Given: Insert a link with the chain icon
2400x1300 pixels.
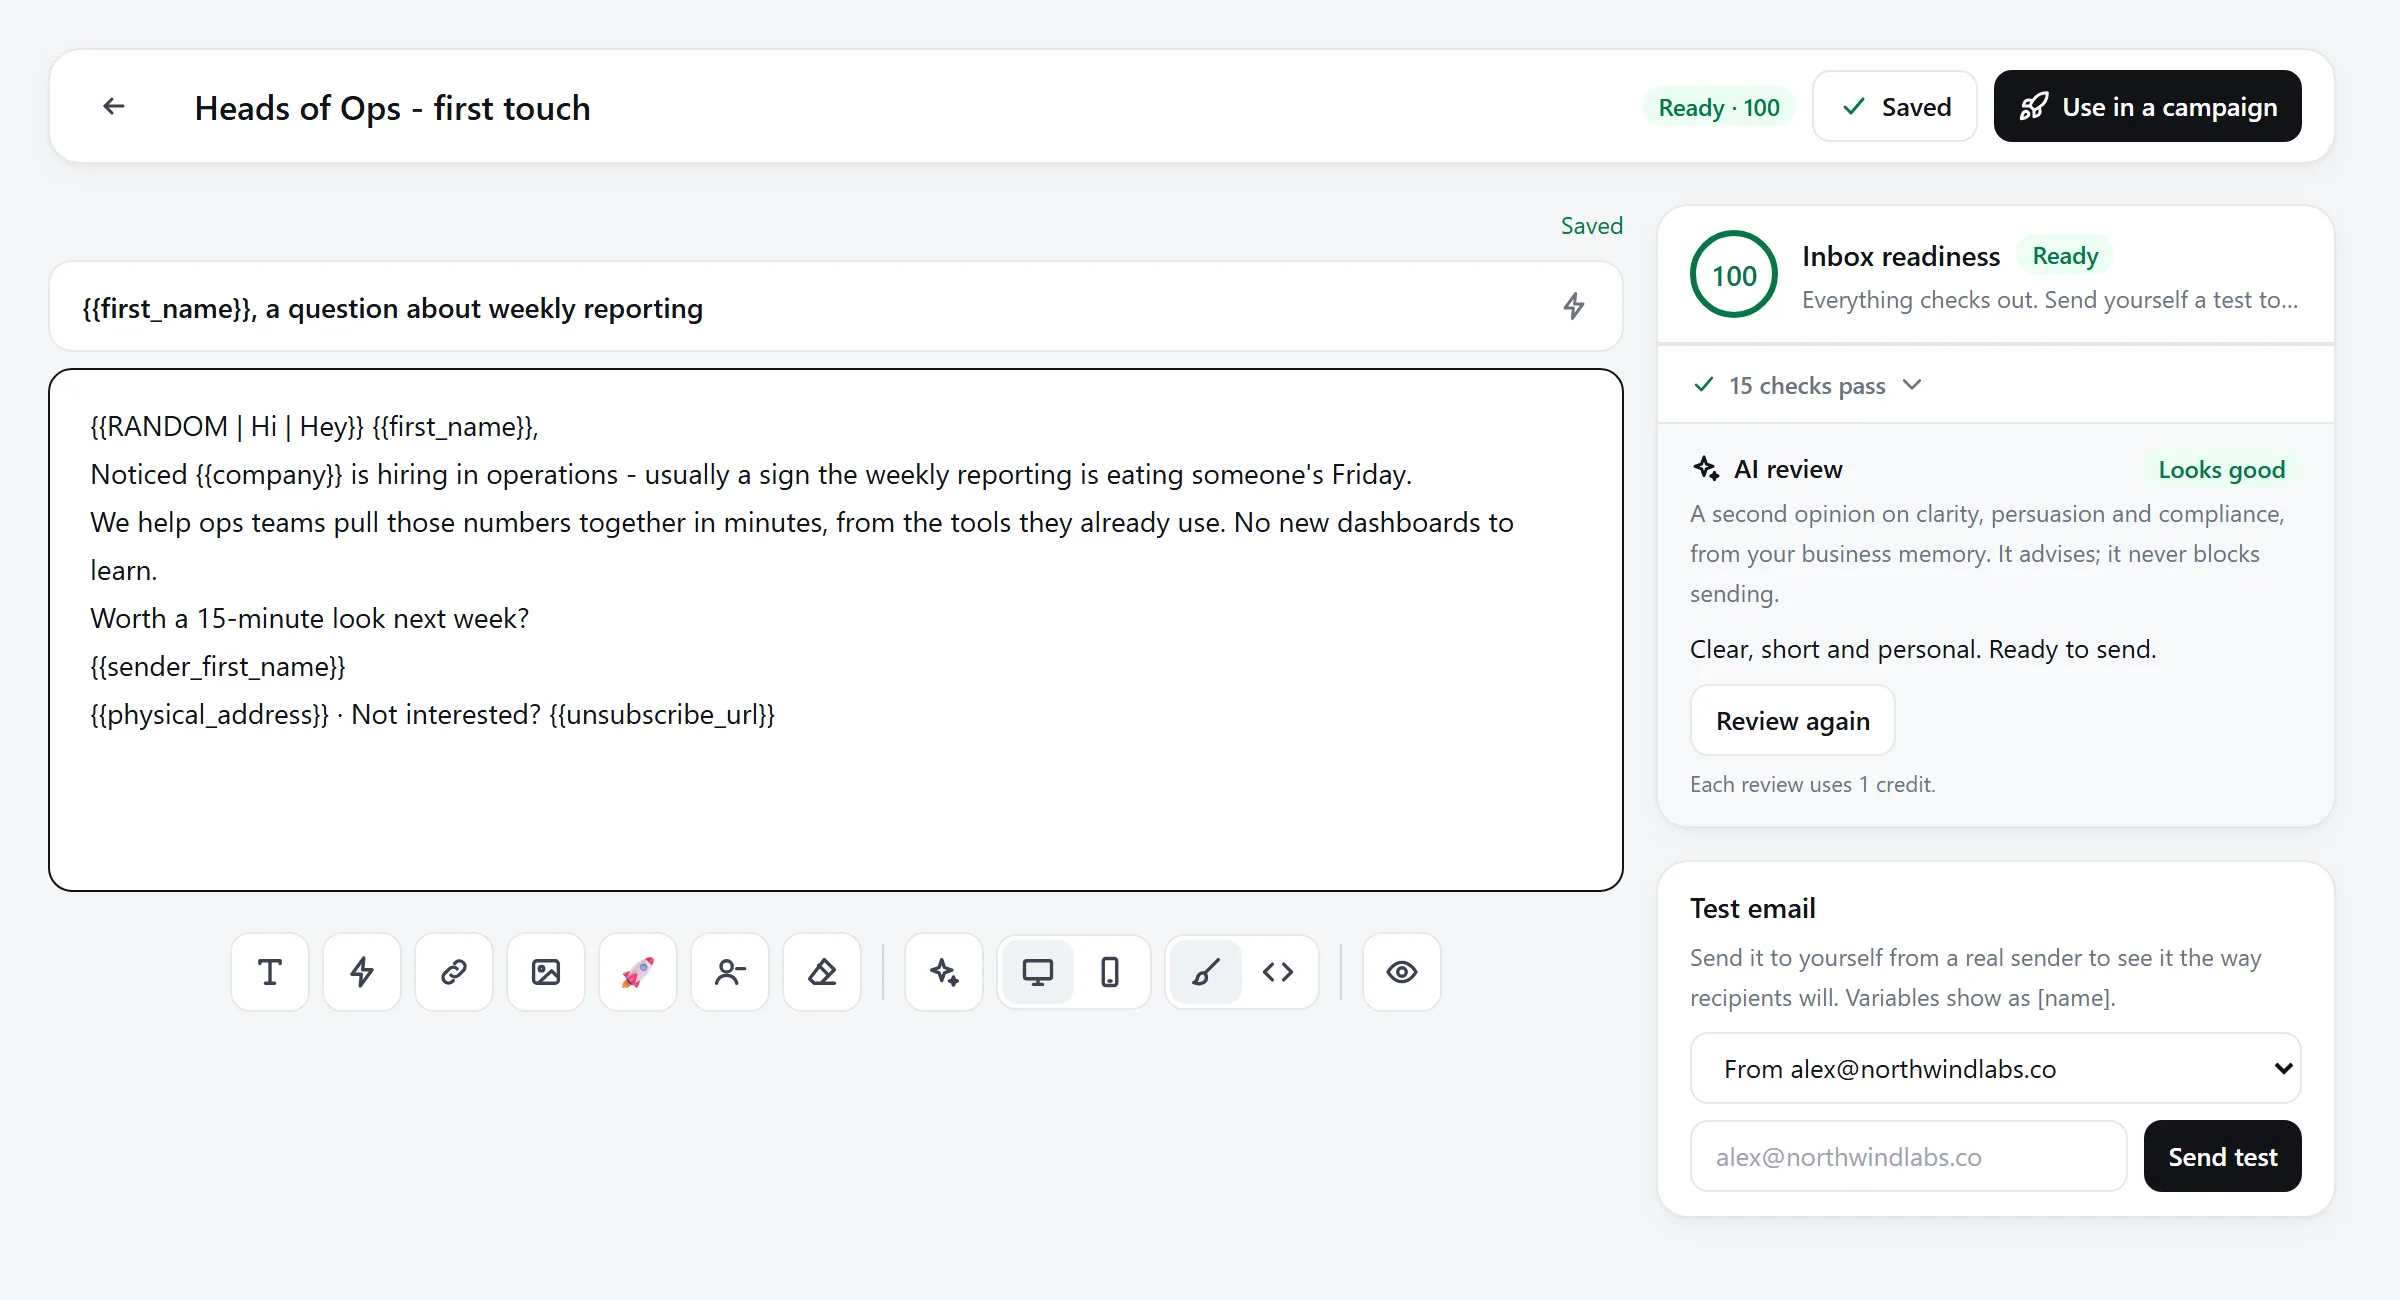Looking at the screenshot, I should click(454, 972).
